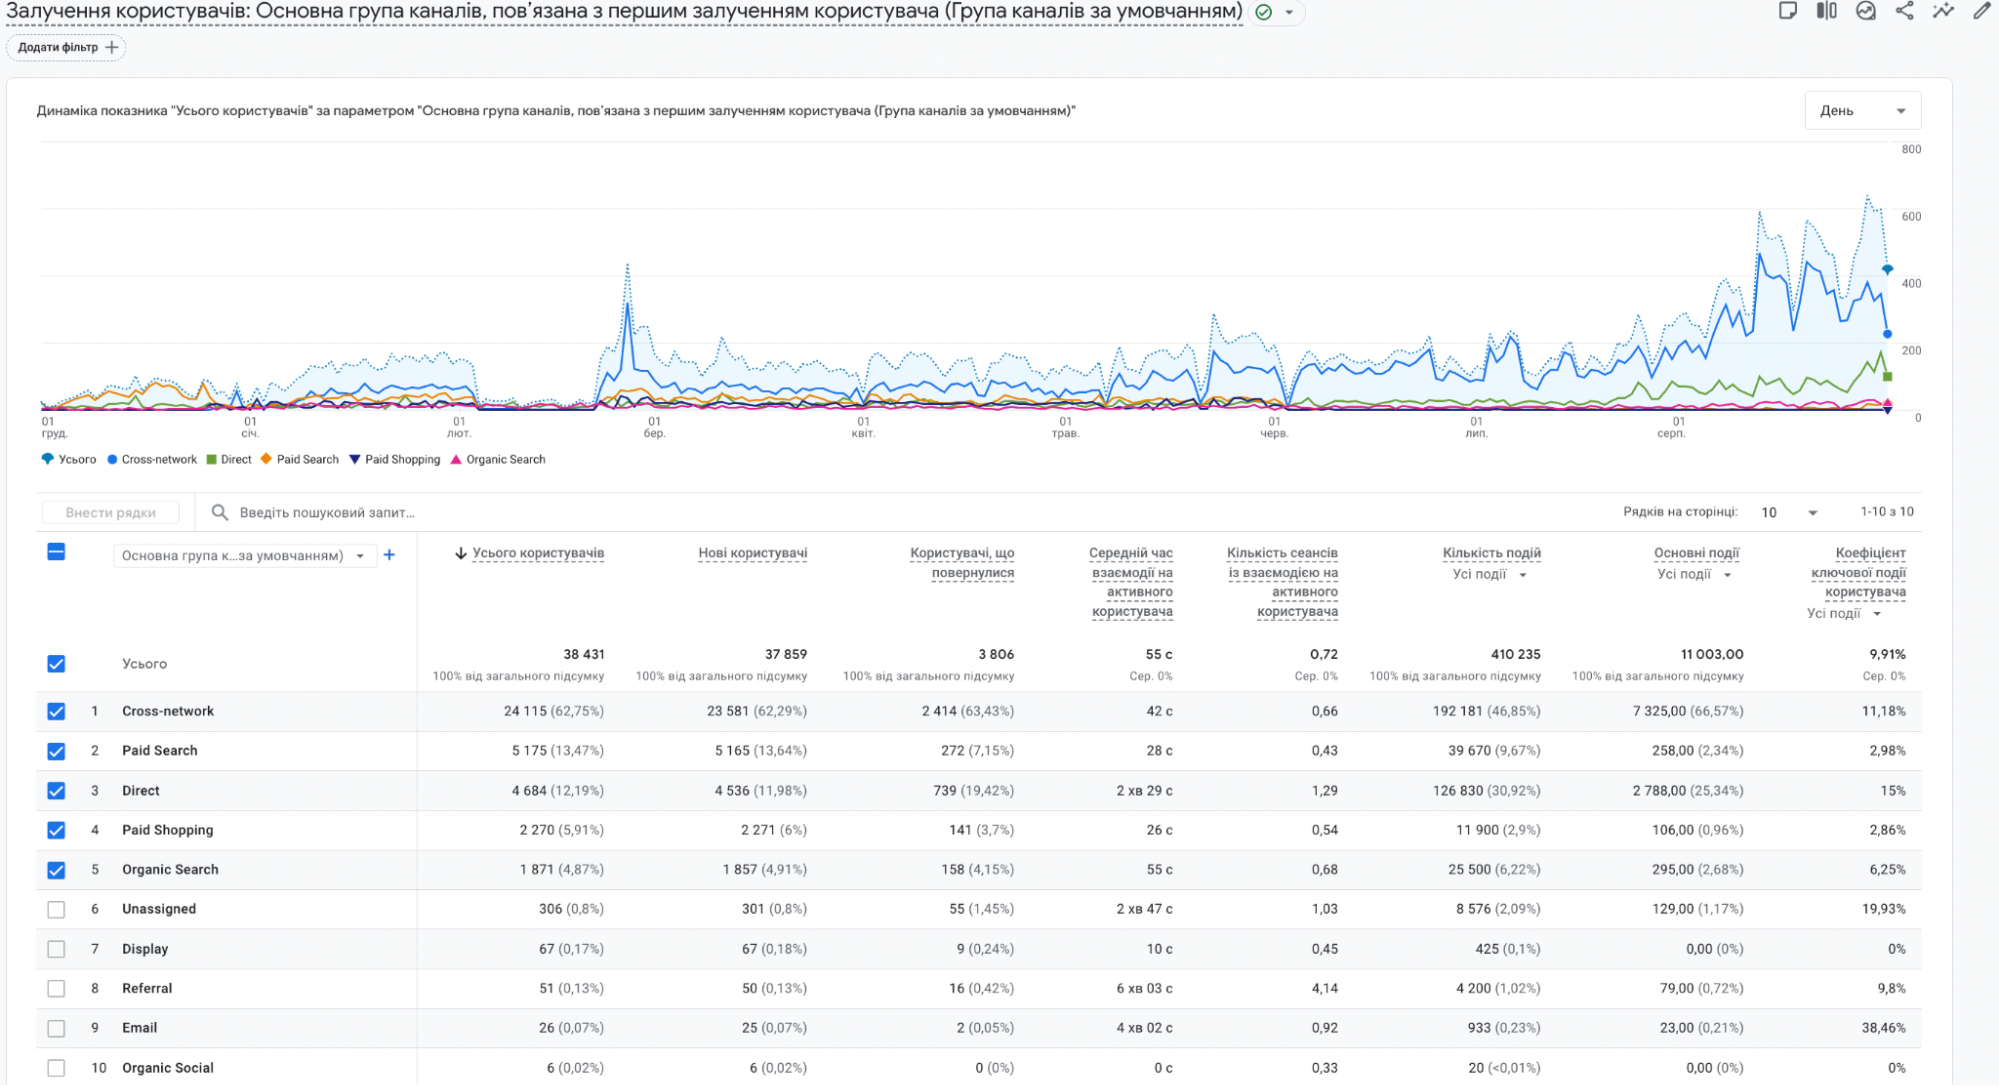The image size is (1999, 1086).
Task: Expand the rows per page dropdown
Action: pos(1789,512)
